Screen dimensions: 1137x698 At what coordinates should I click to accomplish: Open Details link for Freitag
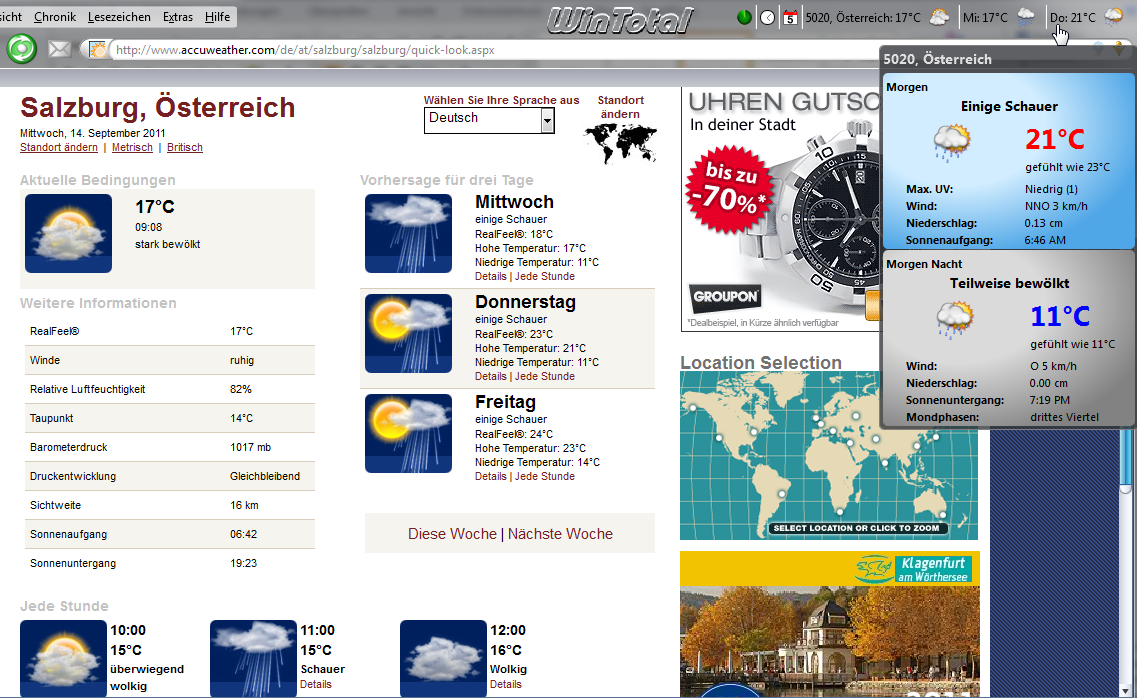(491, 476)
